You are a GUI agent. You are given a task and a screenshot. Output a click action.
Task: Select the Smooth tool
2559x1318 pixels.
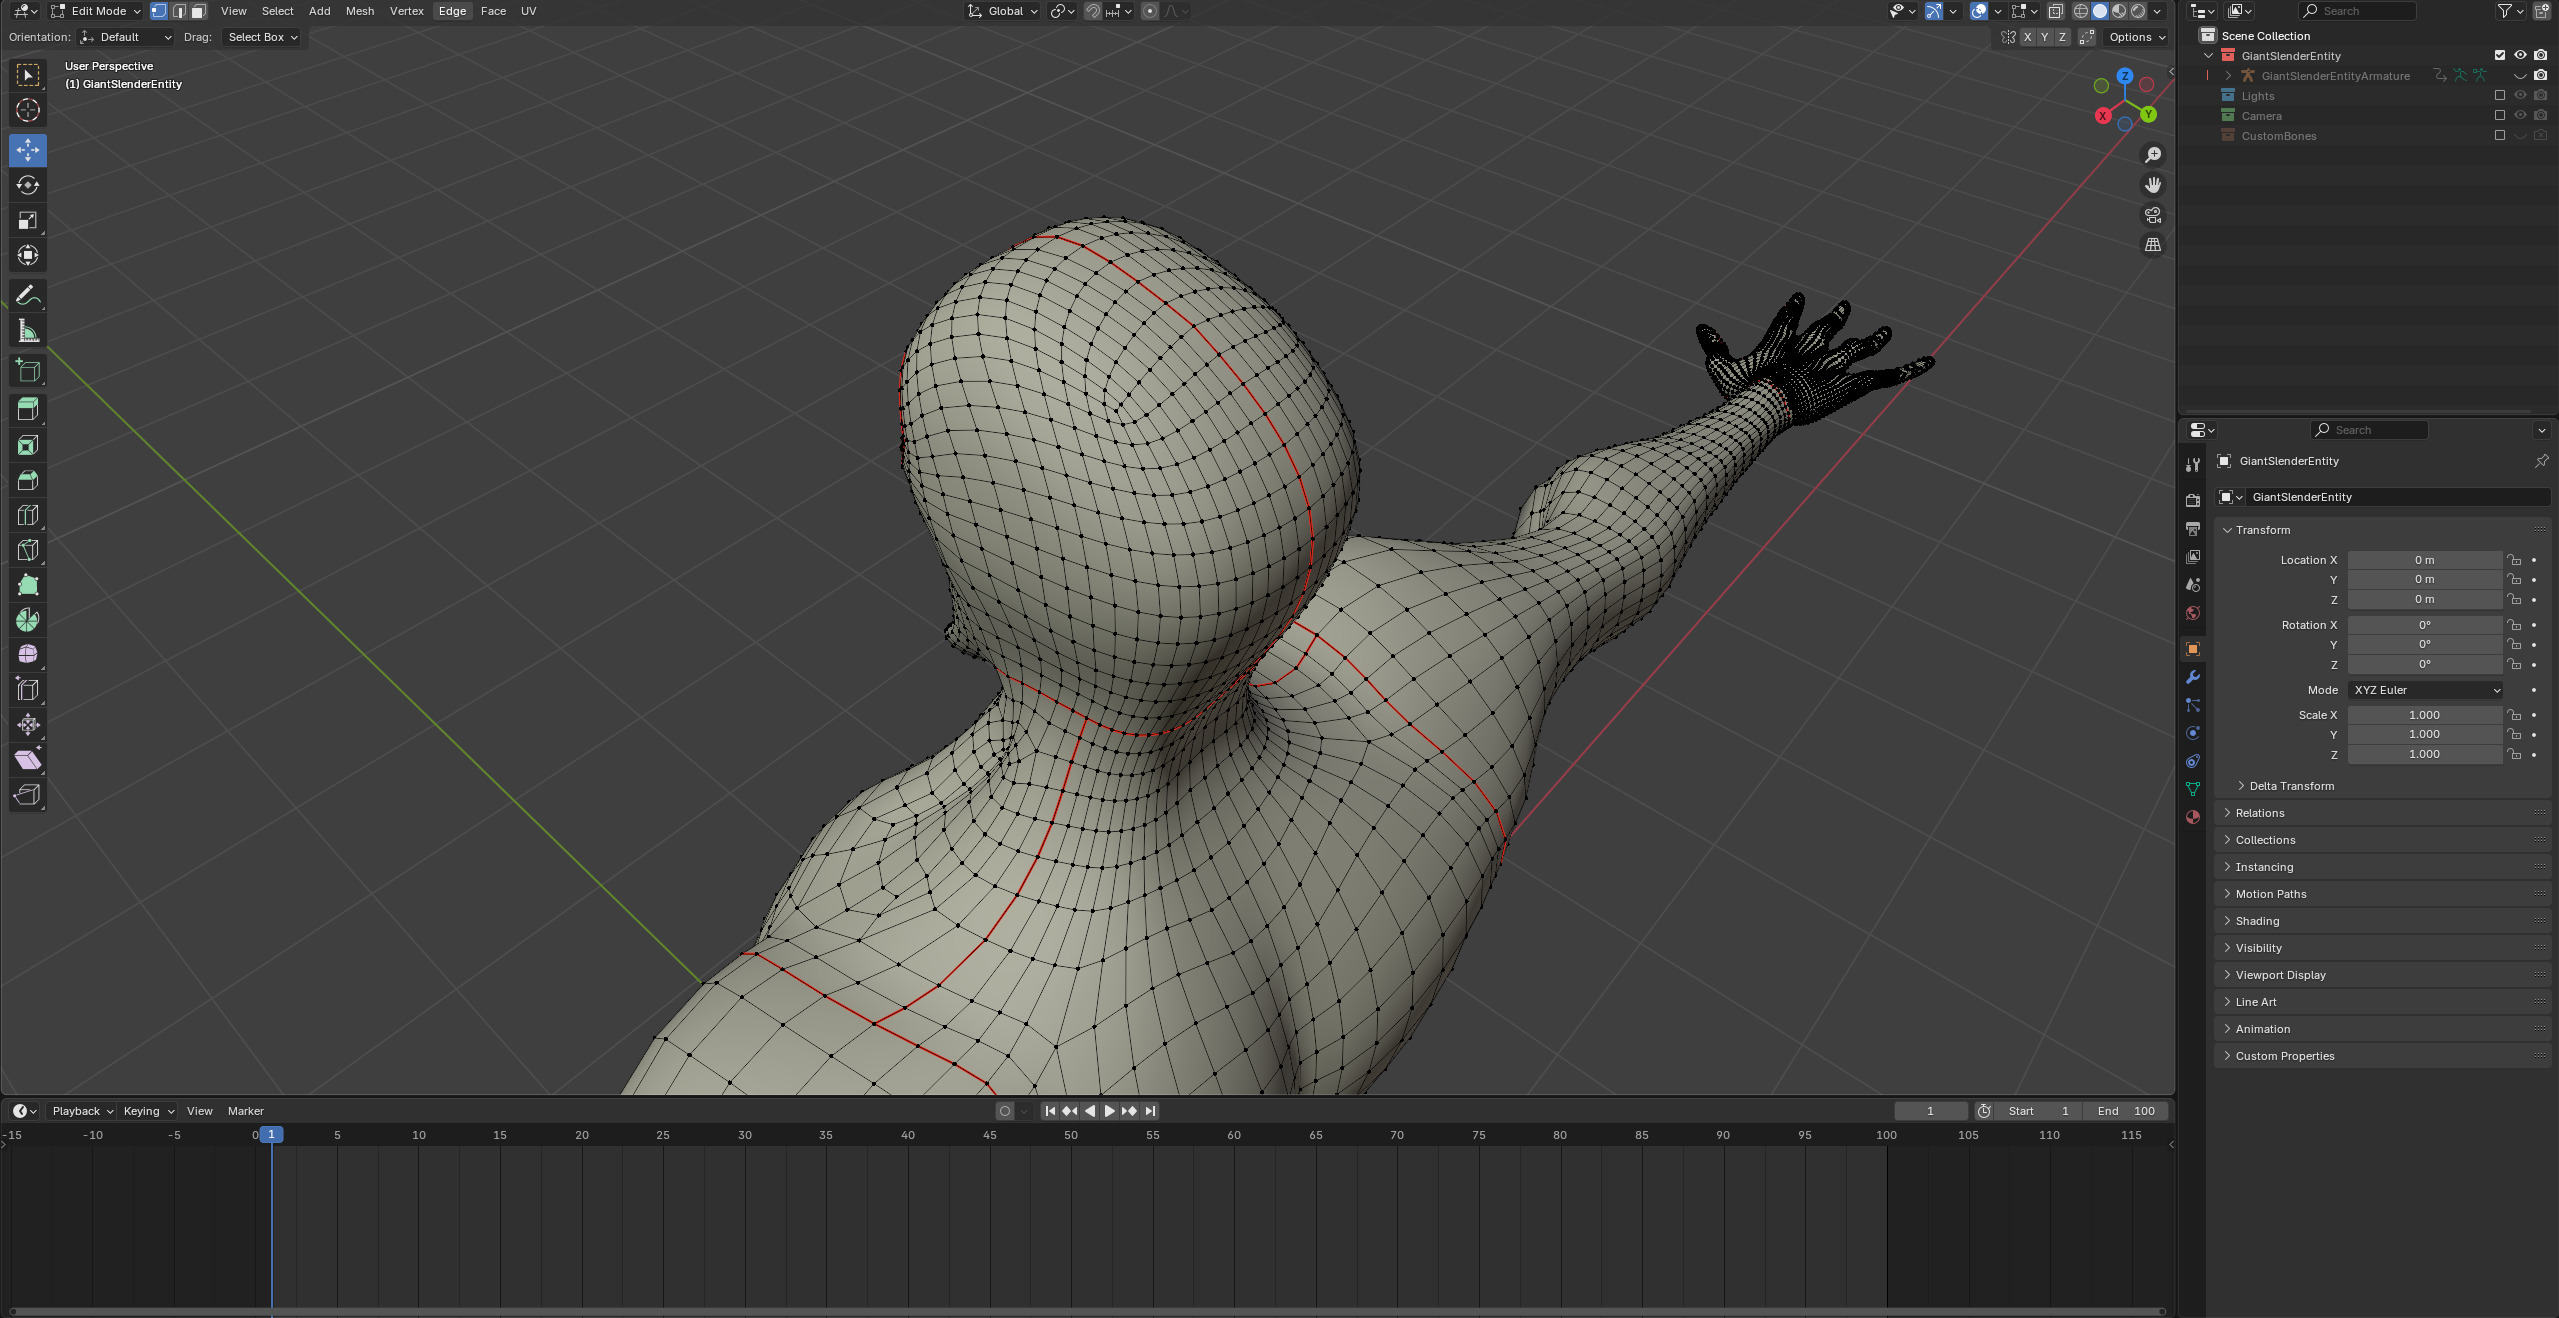coord(28,655)
